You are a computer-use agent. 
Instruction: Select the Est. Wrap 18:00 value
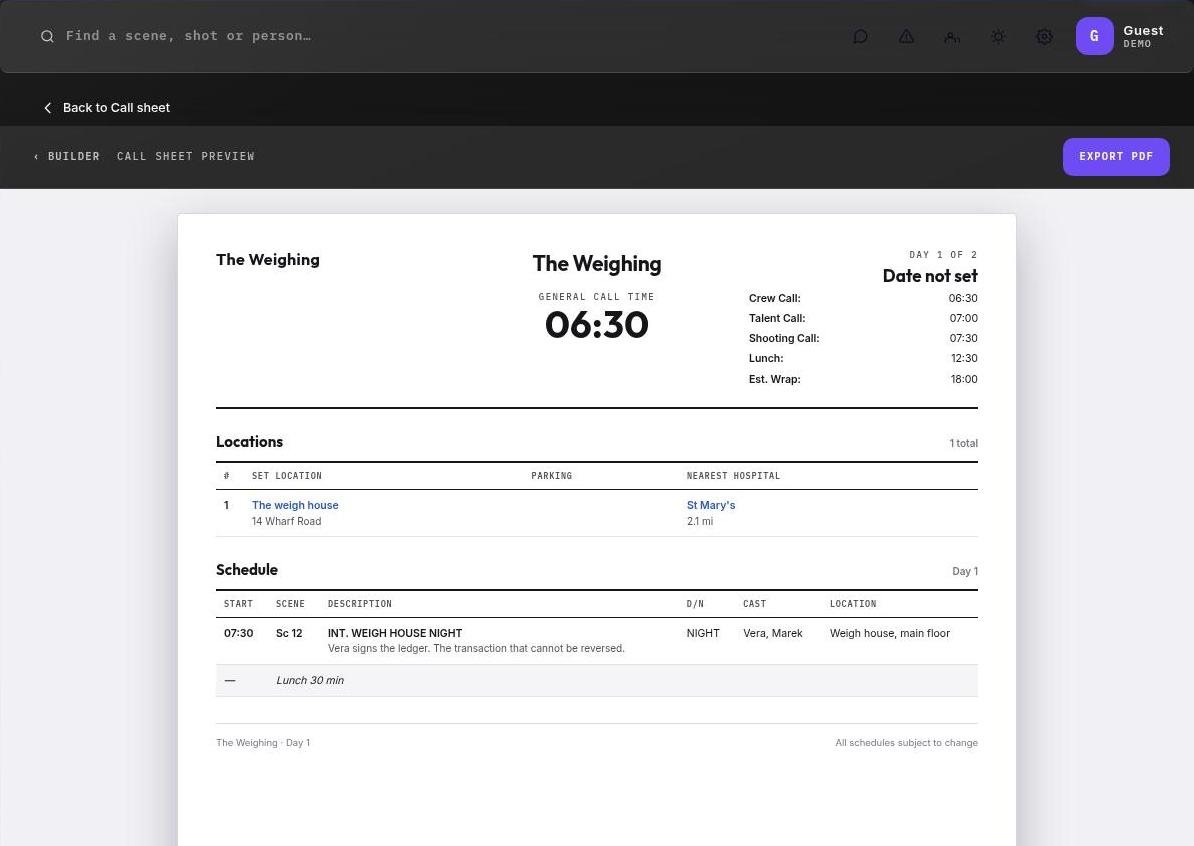click(964, 379)
